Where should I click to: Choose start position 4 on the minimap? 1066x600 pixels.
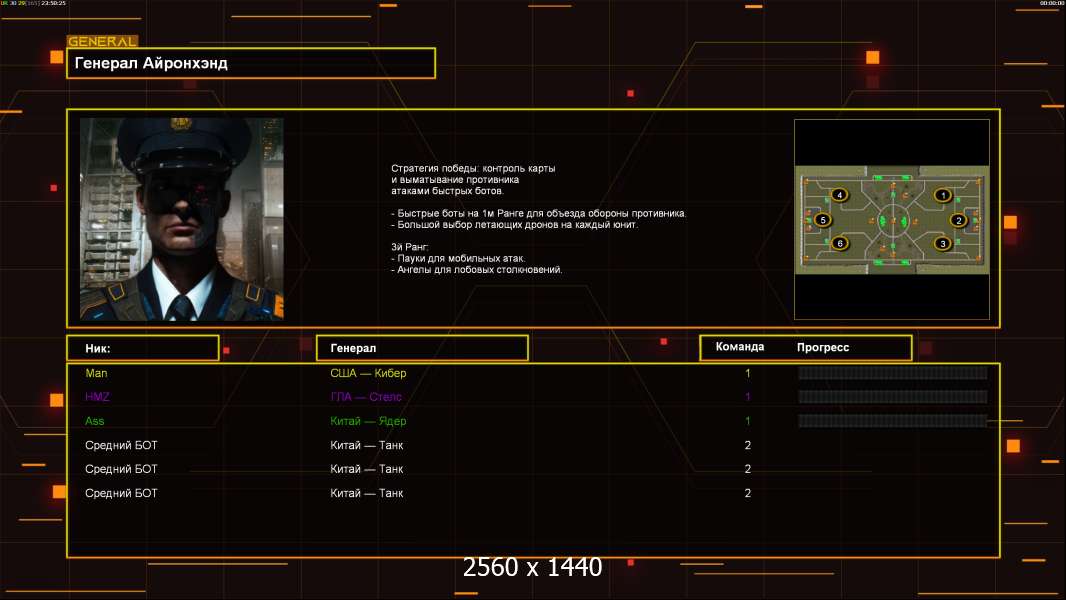[839, 195]
